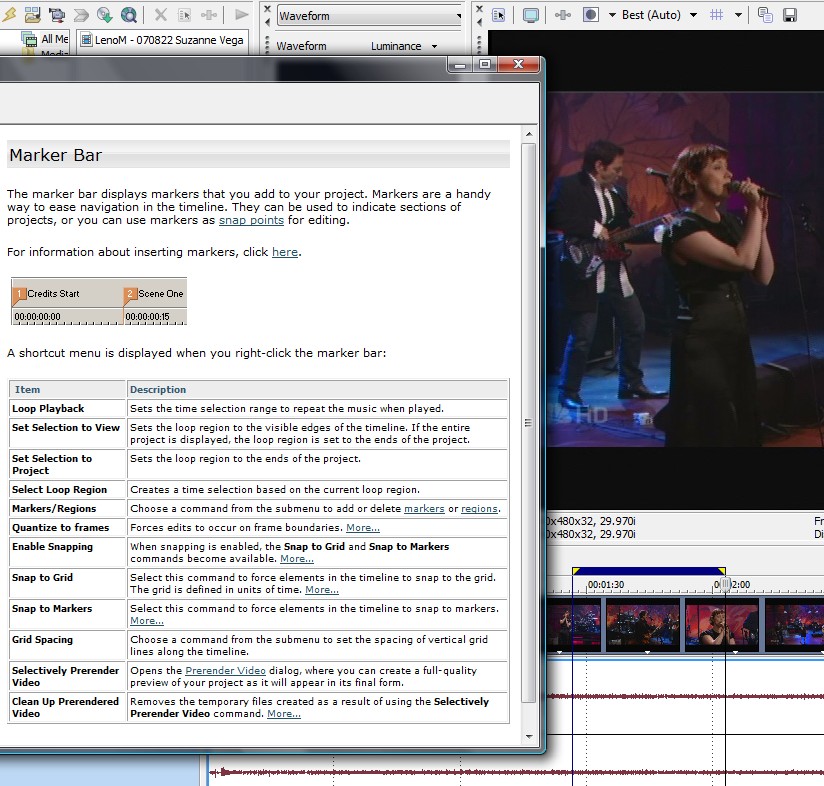Open the overlays dropdown arrow beside grid icon

pos(738,15)
